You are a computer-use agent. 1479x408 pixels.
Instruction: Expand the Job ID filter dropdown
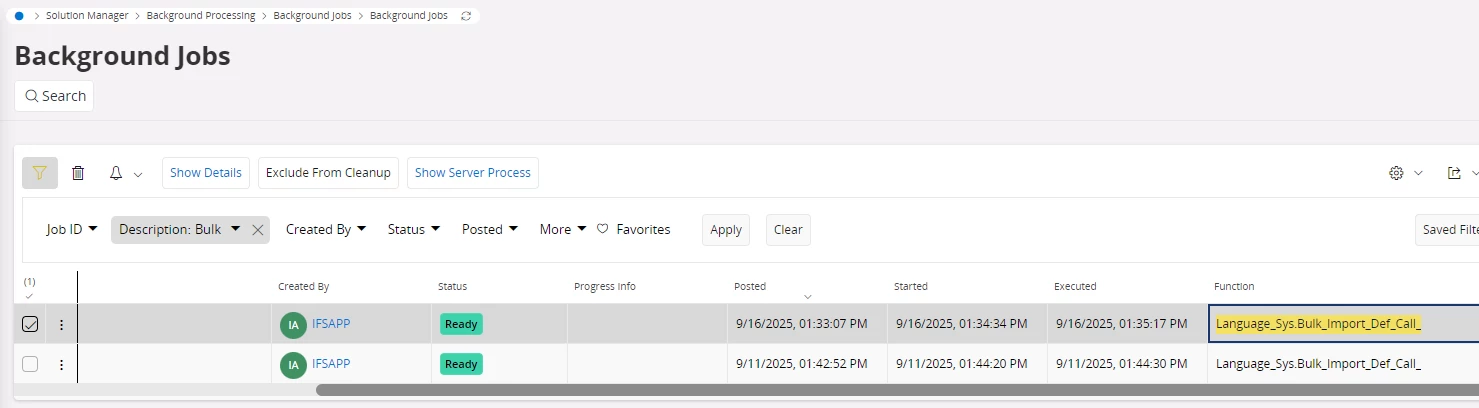[72, 229]
